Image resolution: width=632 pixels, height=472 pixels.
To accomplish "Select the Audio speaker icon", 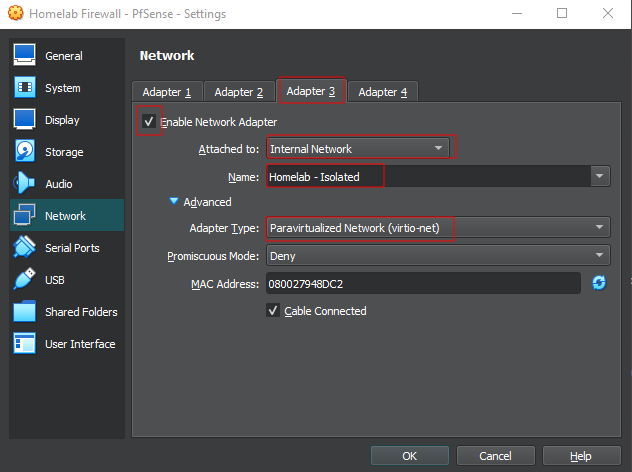I will pyautogui.click(x=24, y=183).
